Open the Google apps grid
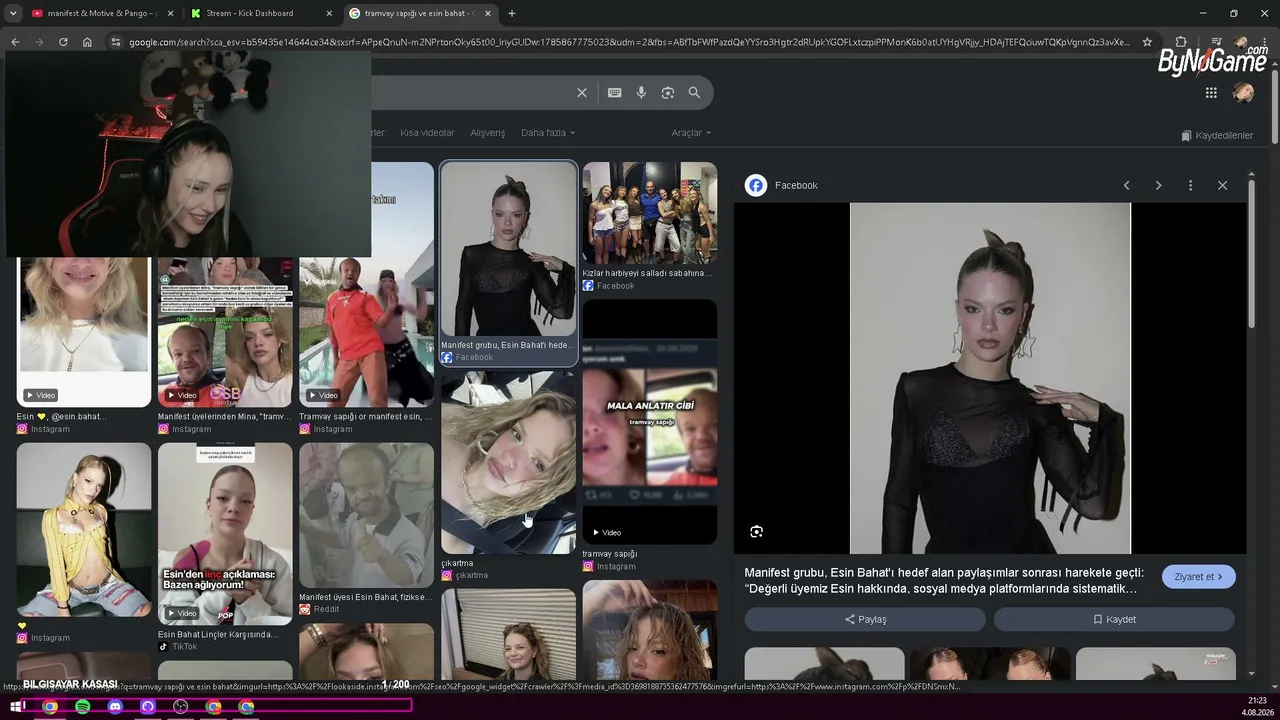1280x720 pixels. (x=1211, y=93)
